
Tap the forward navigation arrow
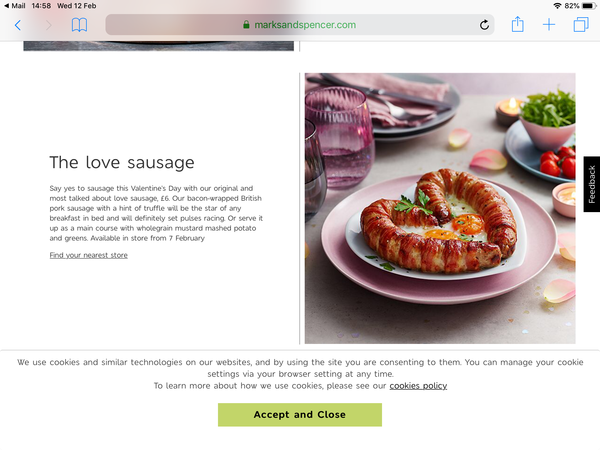(48, 25)
